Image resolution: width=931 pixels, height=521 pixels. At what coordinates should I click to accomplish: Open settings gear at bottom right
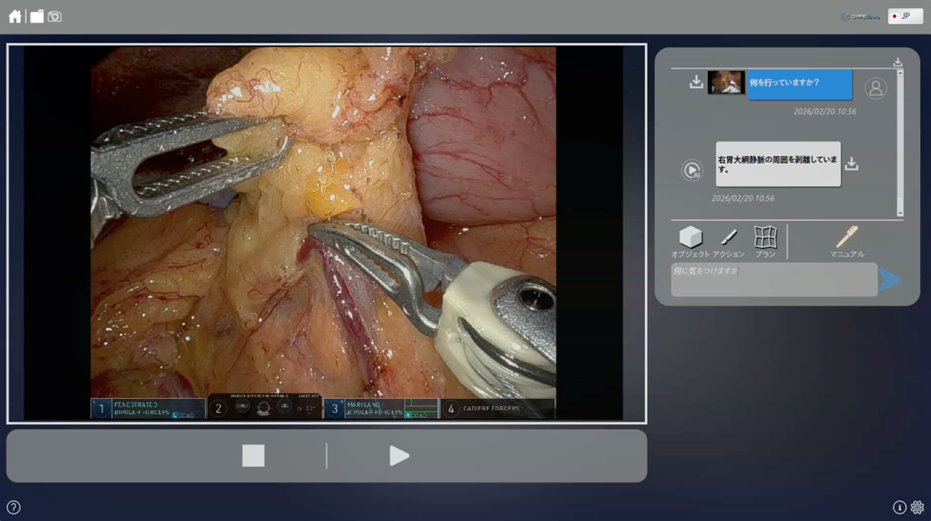click(x=917, y=507)
